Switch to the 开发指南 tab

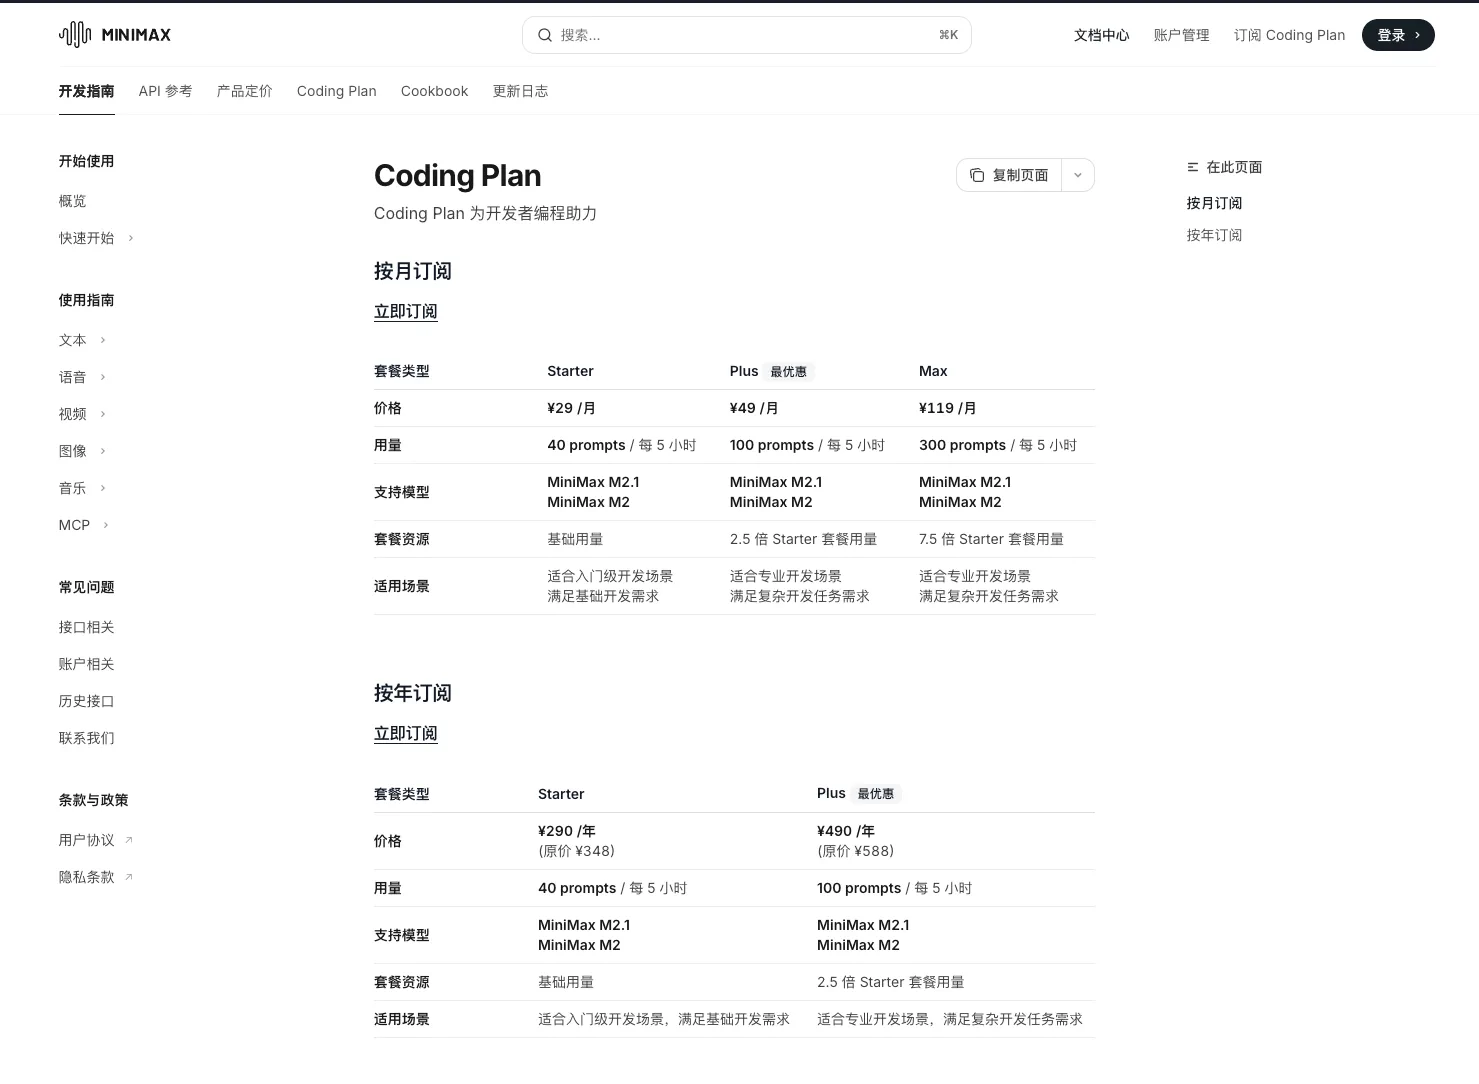(87, 91)
